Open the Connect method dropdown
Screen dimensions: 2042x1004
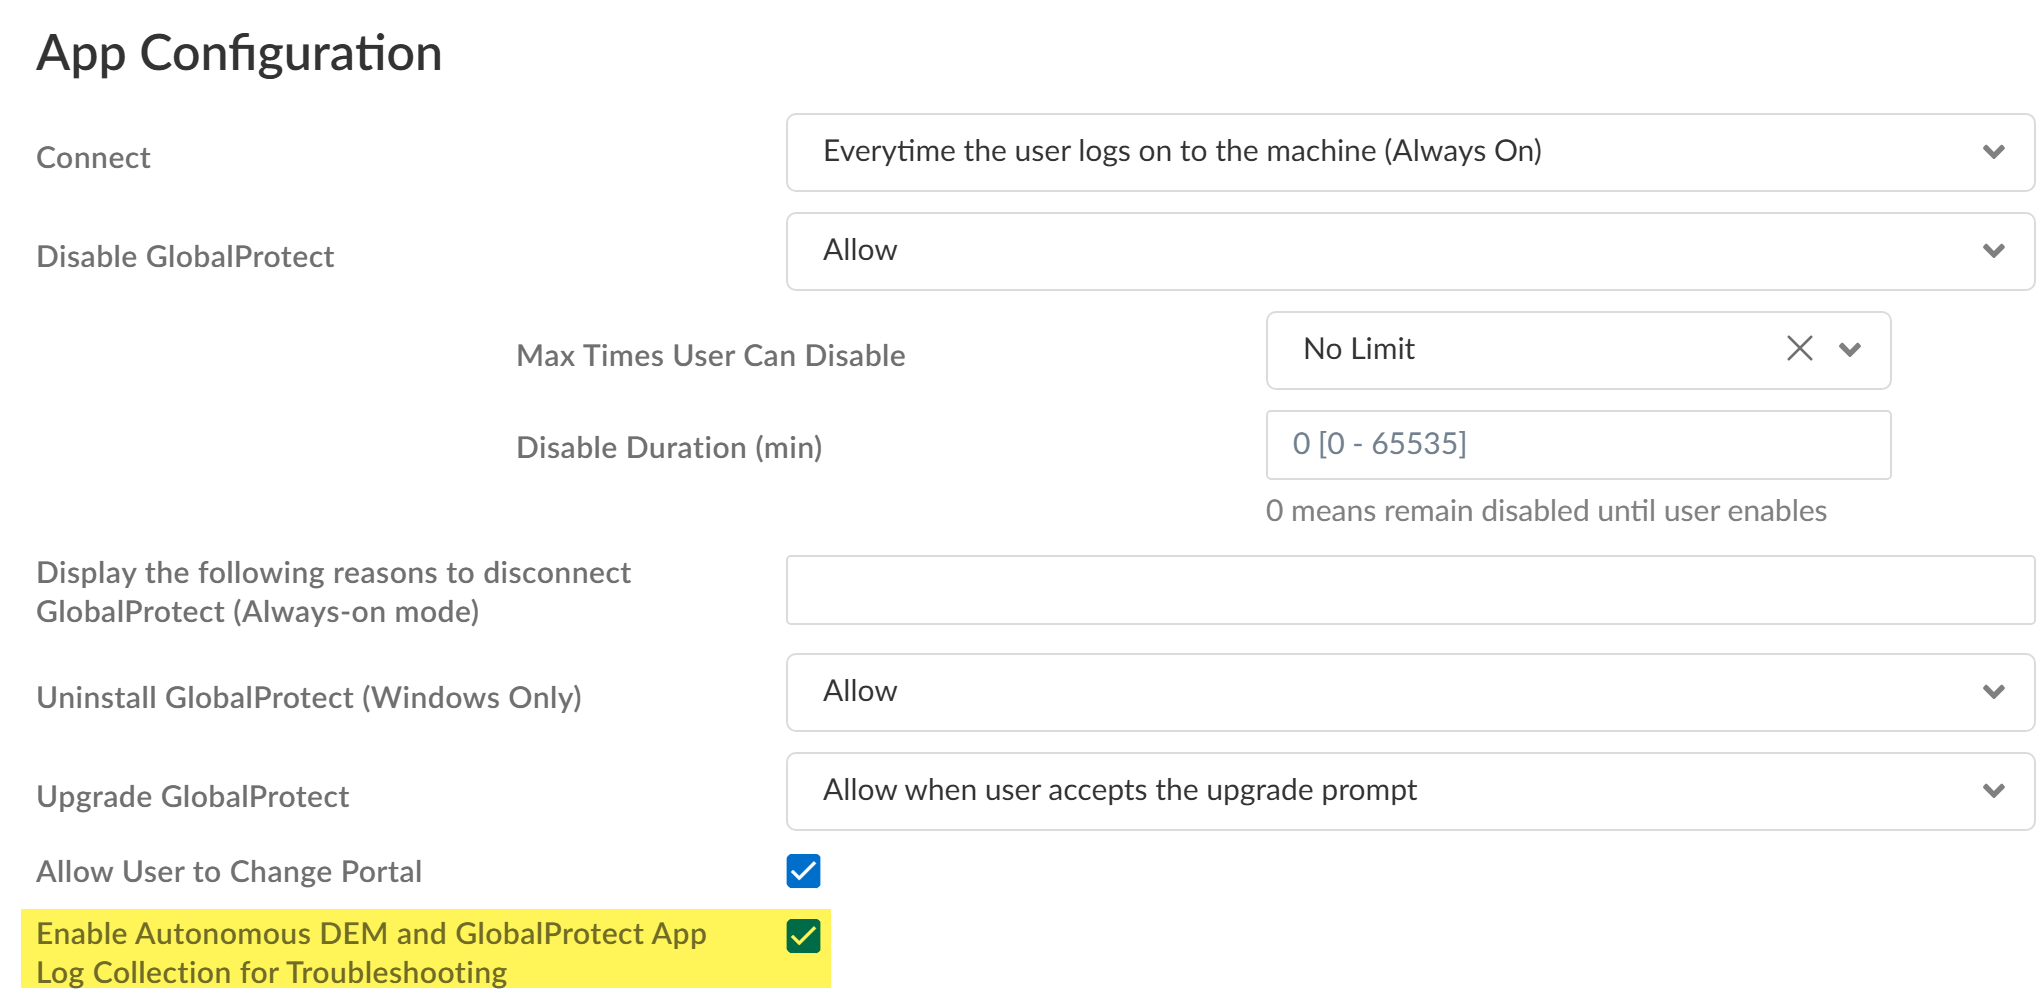pyautogui.click(x=1400, y=152)
